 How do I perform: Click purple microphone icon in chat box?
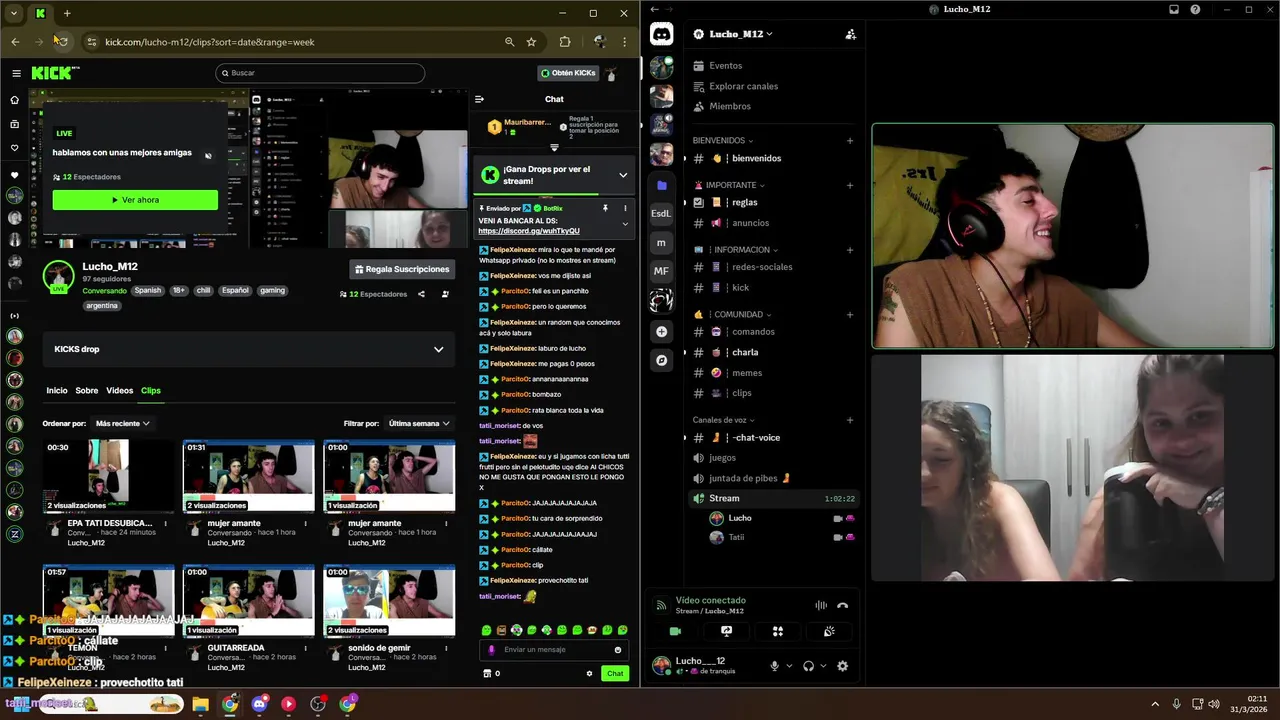491,650
